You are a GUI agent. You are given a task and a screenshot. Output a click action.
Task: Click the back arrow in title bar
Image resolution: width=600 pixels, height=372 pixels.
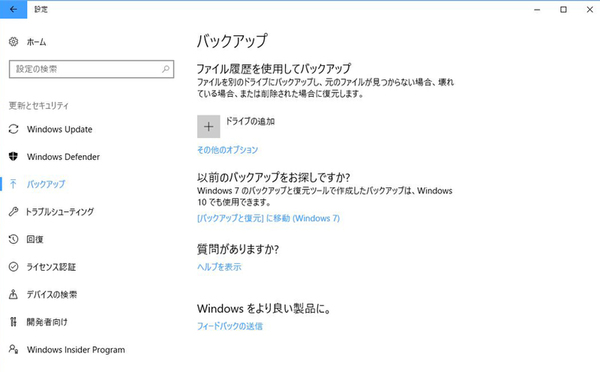[x=13, y=10]
